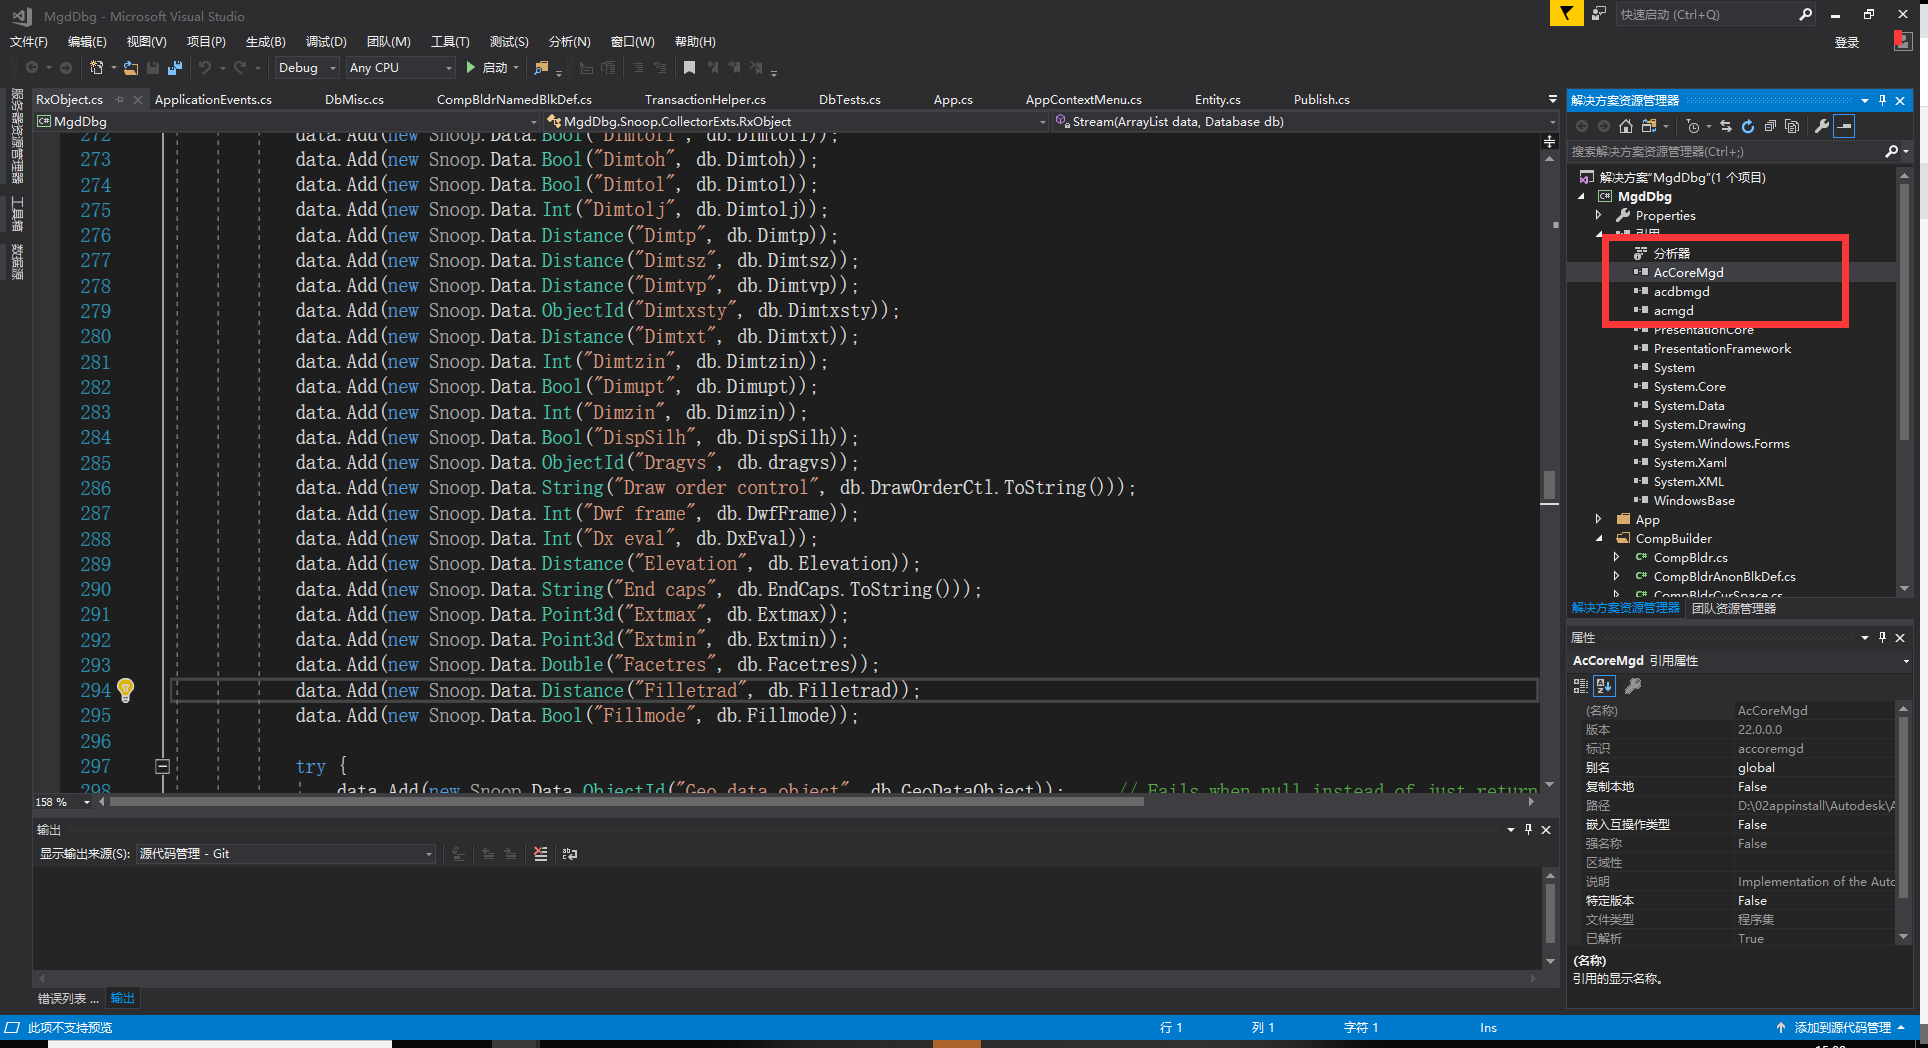Click the 登录 sign-in link
The height and width of the screenshot is (1048, 1928).
coord(1846,42)
